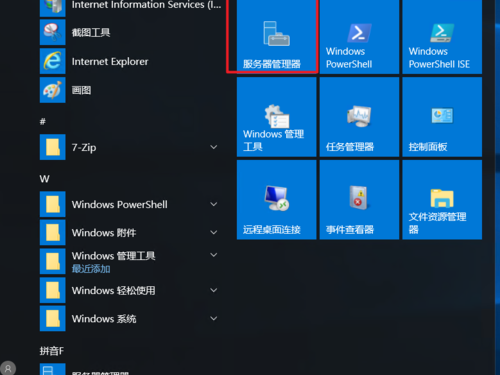The width and height of the screenshot is (500, 375).
Task: Click the Windows 管理工具 folder icon
Action: [53, 261]
